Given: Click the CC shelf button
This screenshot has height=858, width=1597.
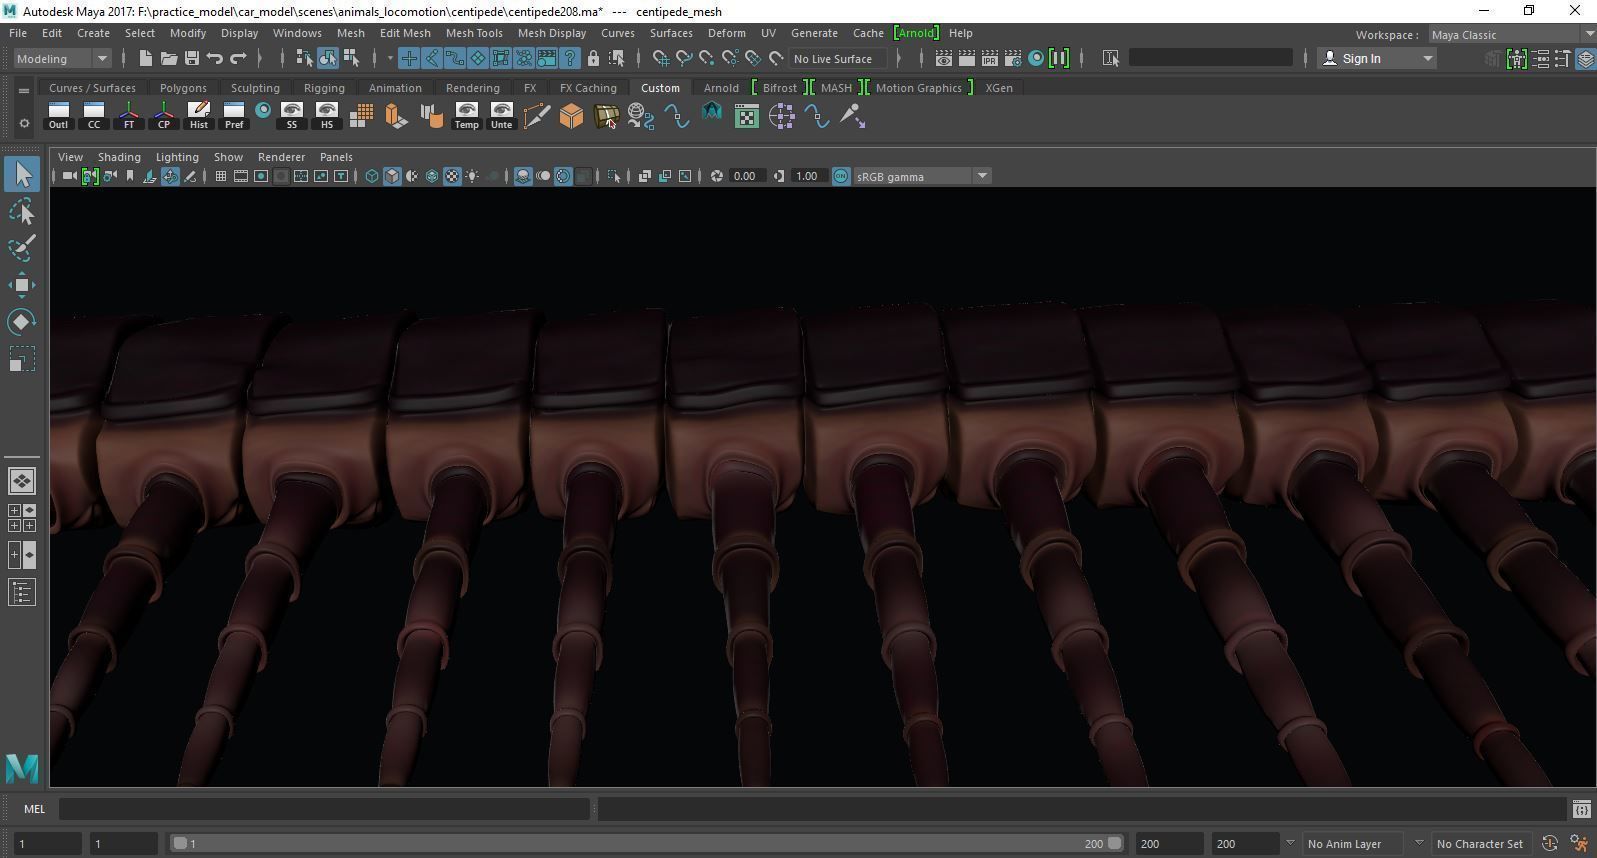Looking at the screenshot, I should [x=94, y=116].
